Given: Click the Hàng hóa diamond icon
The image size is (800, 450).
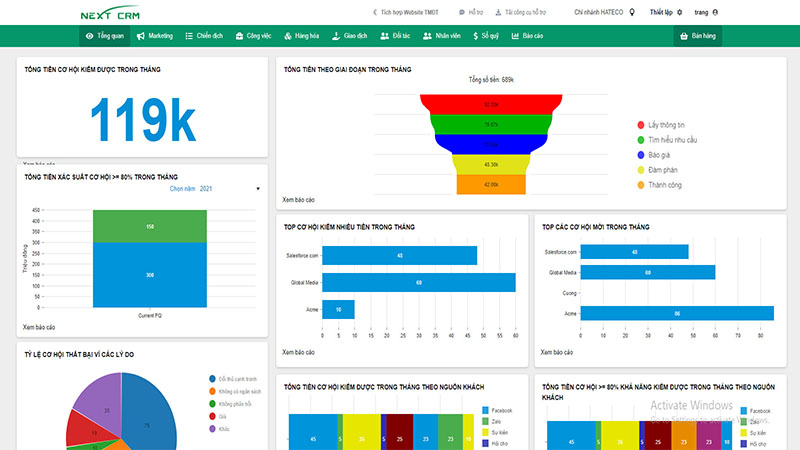Looking at the screenshot, I should click(x=288, y=36).
